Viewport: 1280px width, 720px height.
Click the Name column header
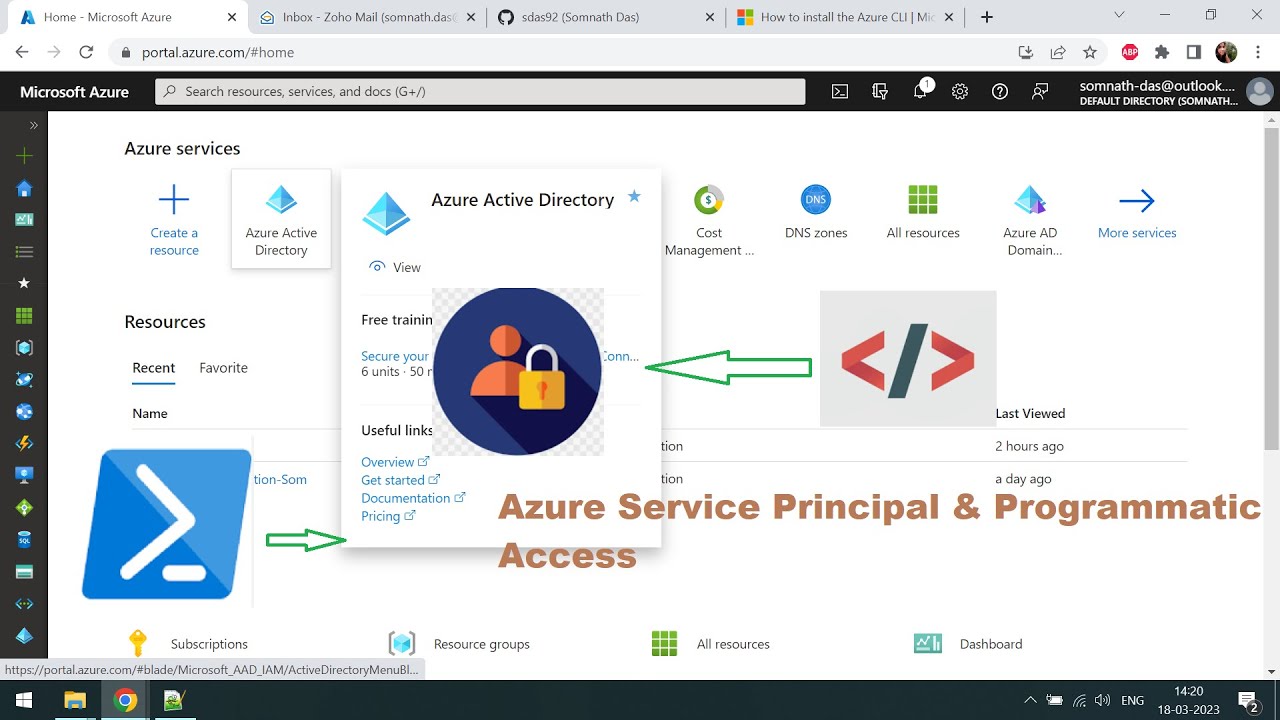(150, 413)
